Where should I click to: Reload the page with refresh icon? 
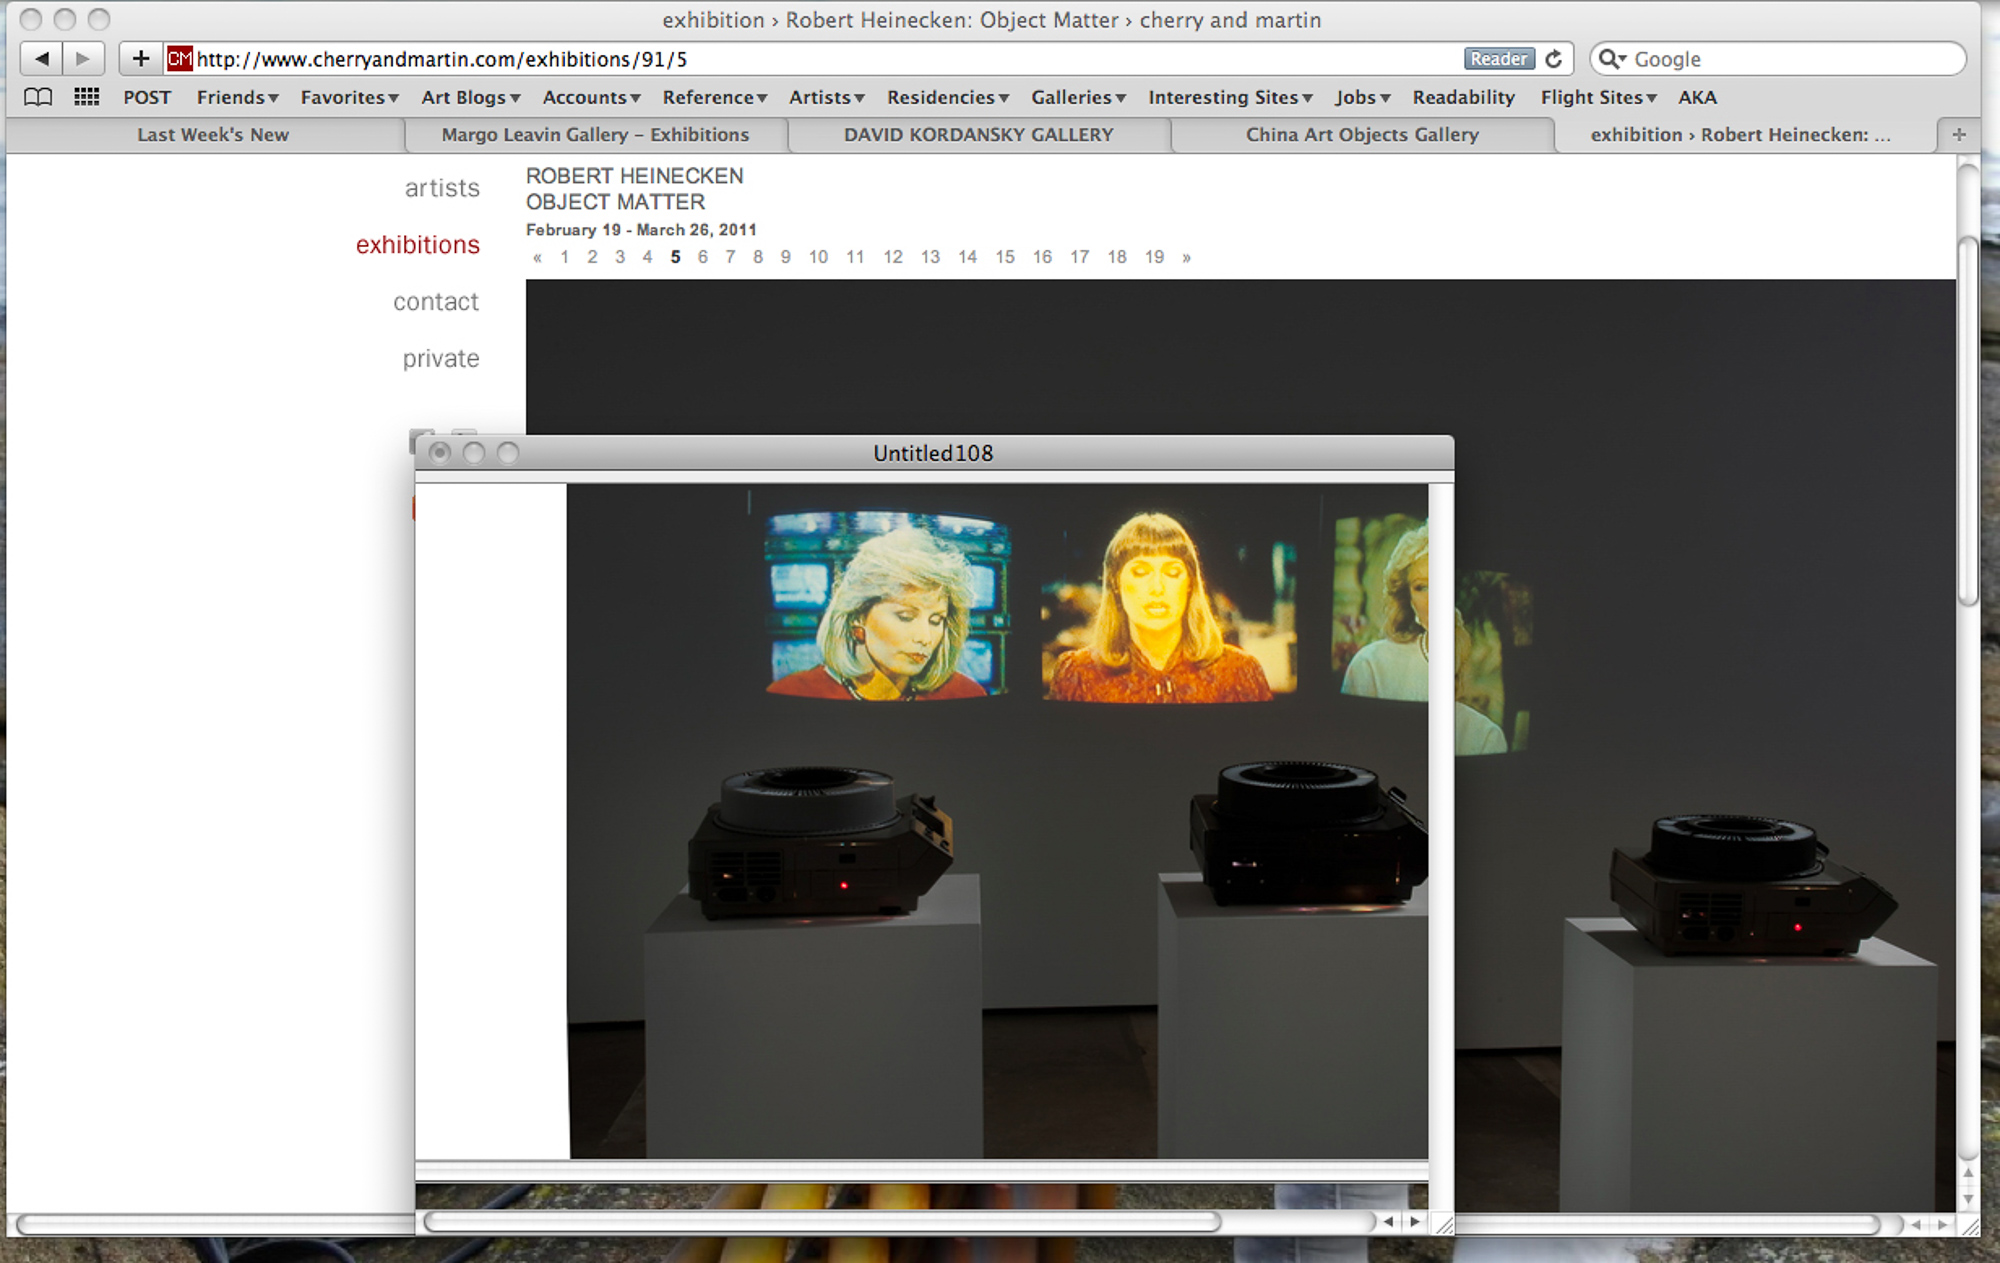click(1553, 59)
